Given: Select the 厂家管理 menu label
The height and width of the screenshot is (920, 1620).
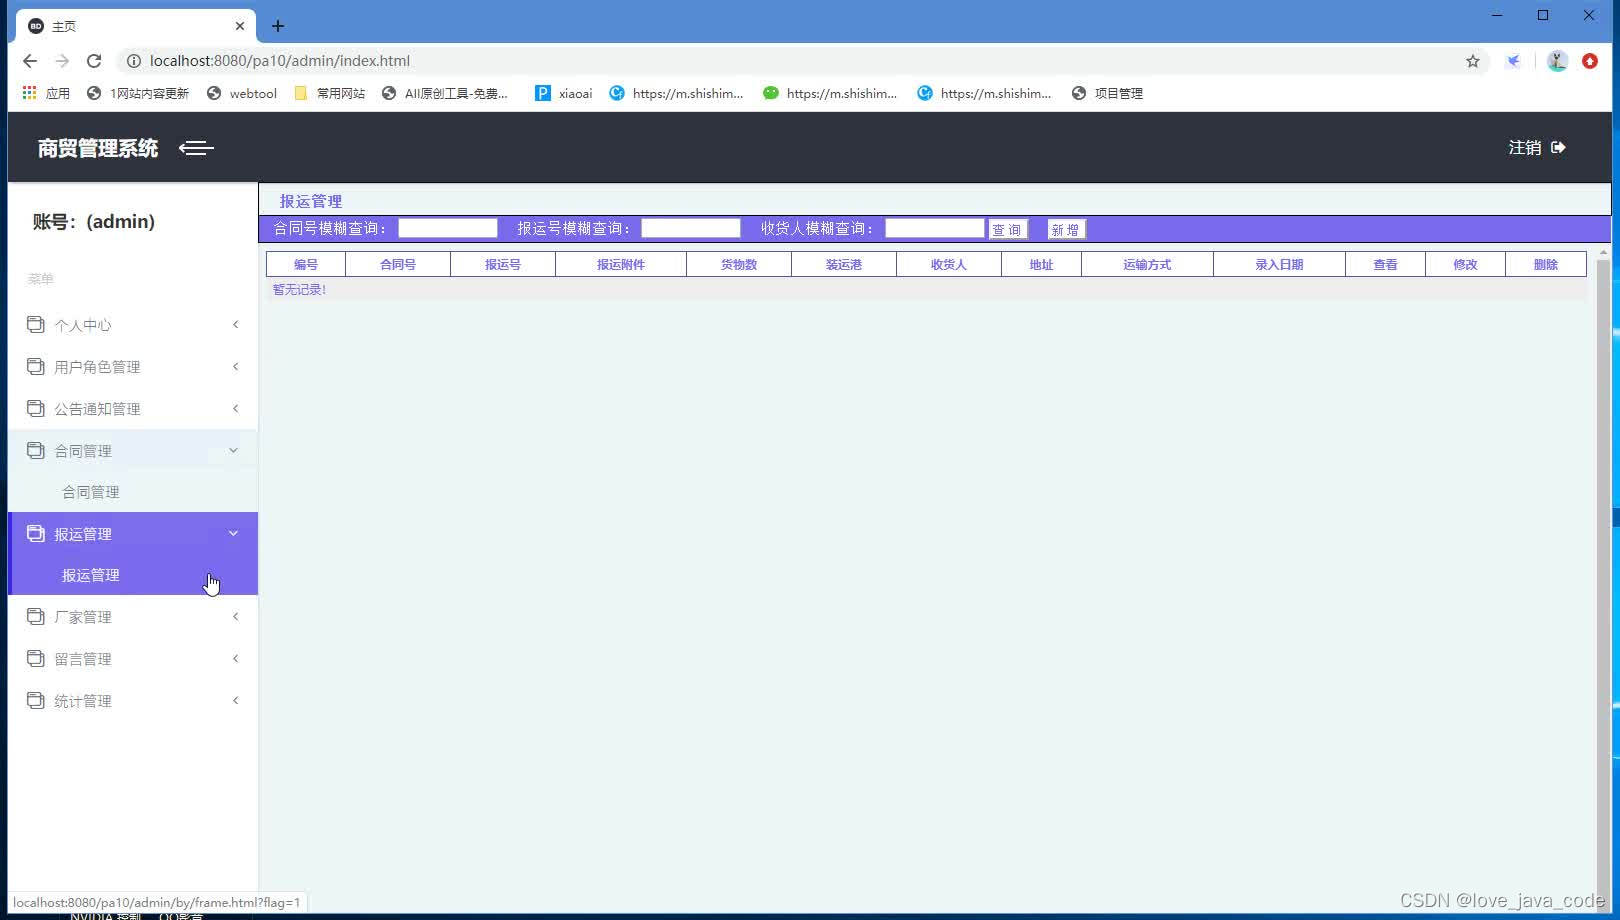Looking at the screenshot, I should coord(83,617).
